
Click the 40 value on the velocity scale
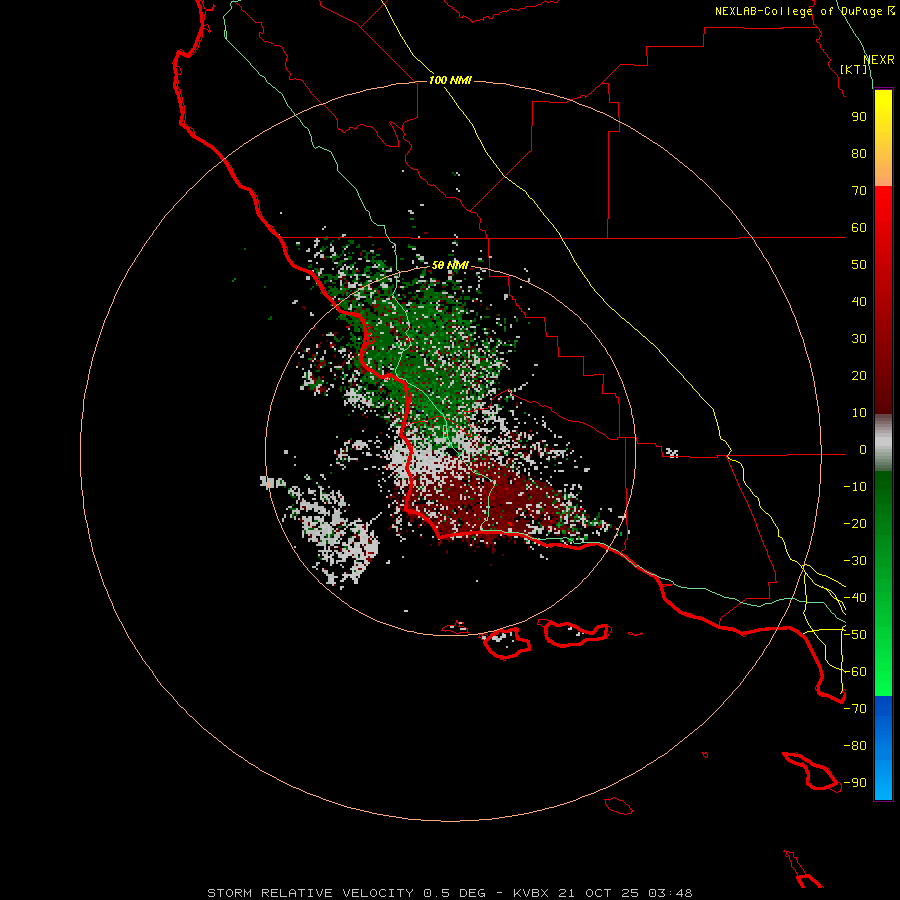point(859,302)
